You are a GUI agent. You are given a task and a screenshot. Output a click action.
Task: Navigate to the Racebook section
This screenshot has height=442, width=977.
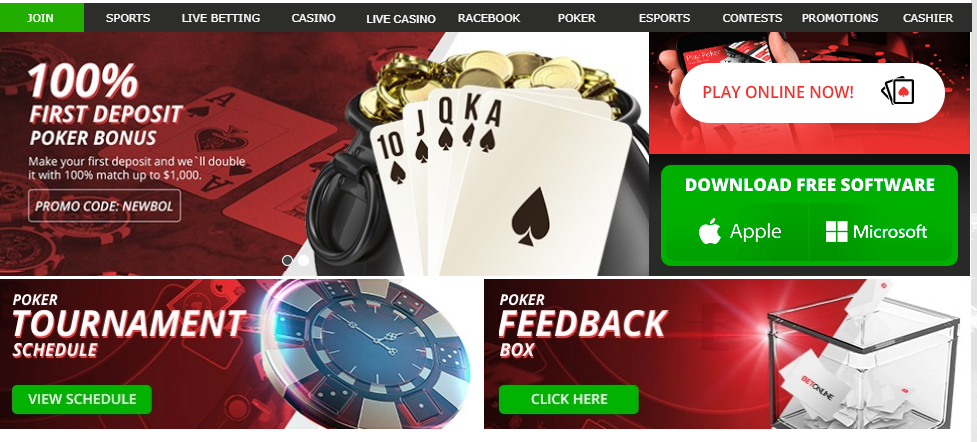488,18
